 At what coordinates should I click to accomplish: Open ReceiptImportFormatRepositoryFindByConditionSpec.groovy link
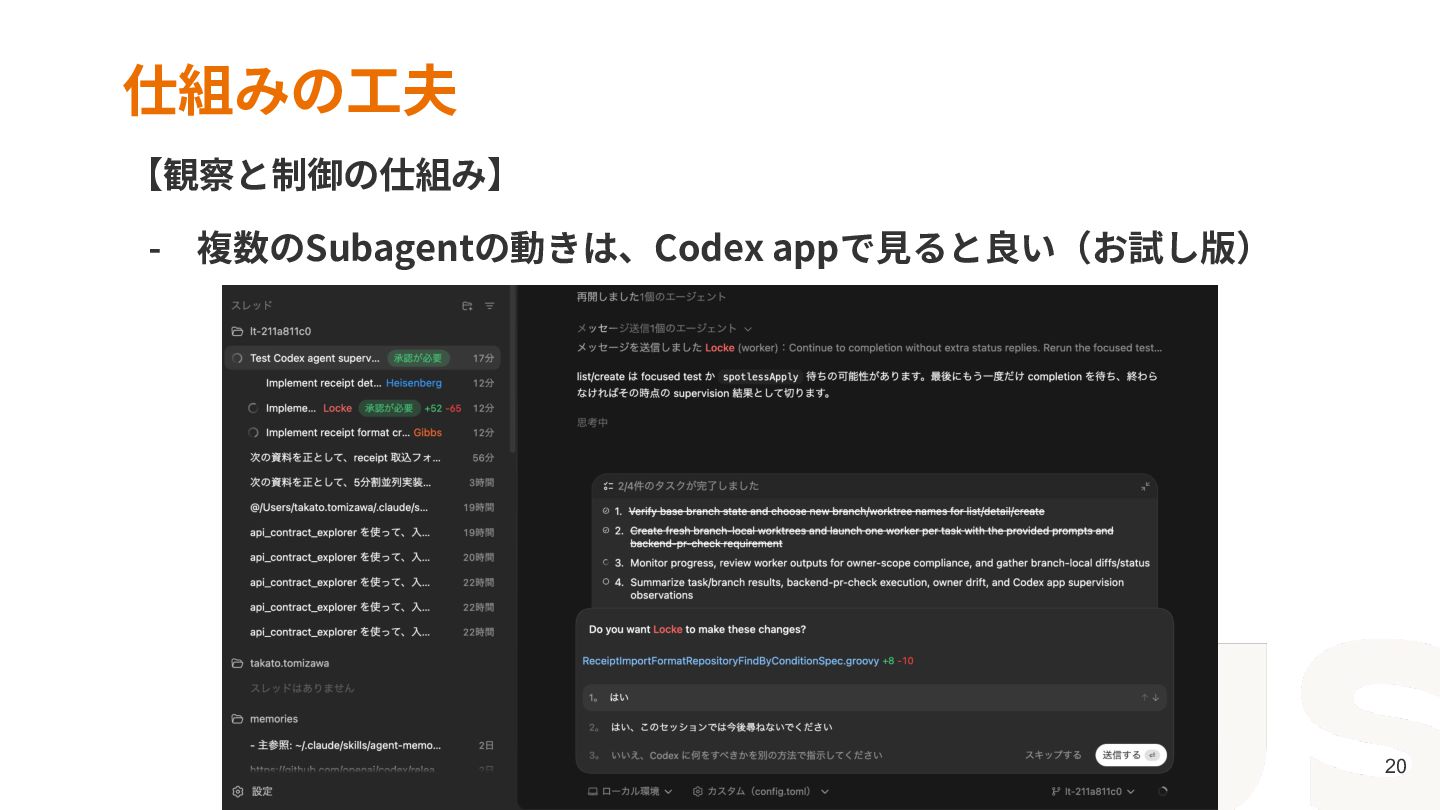tap(731, 661)
